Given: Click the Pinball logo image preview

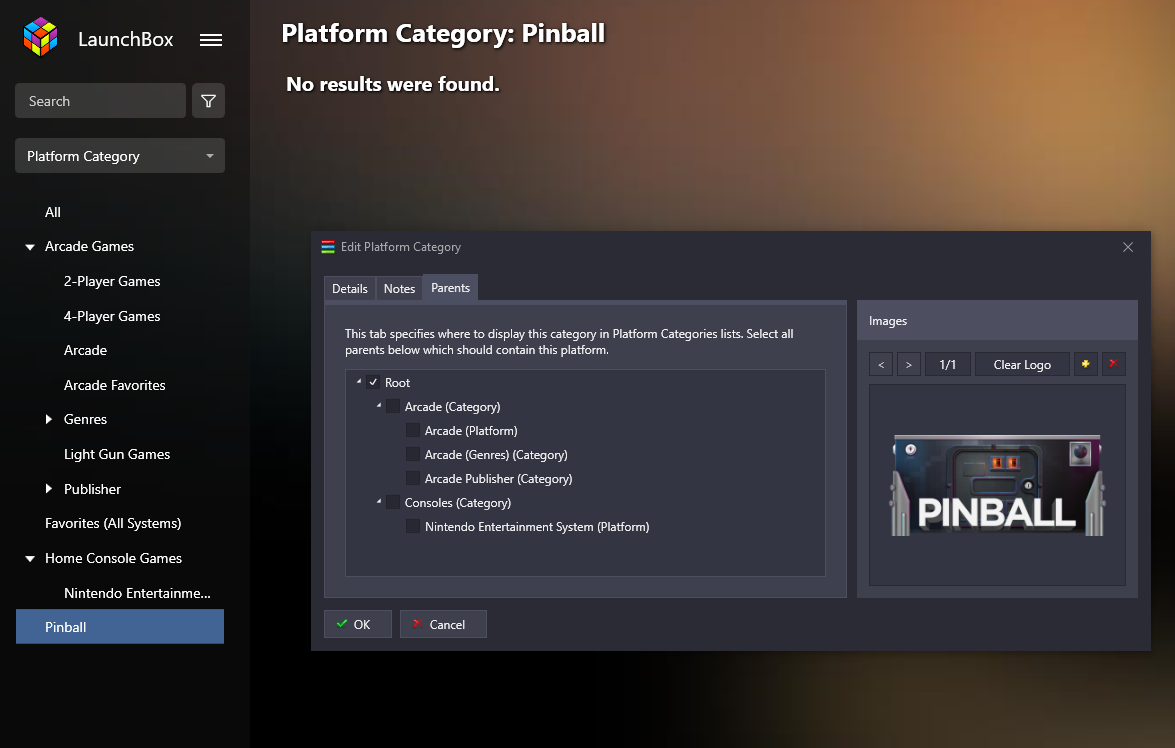Looking at the screenshot, I should pyautogui.click(x=997, y=485).
